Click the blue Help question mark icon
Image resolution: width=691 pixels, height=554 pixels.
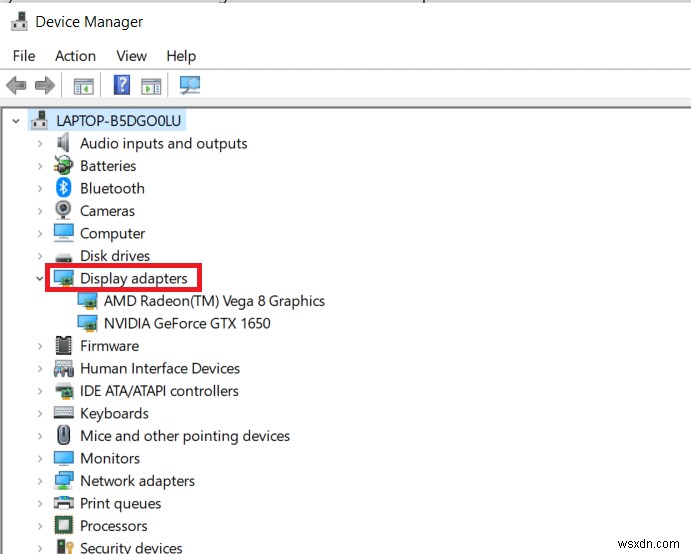click(122, 86)
